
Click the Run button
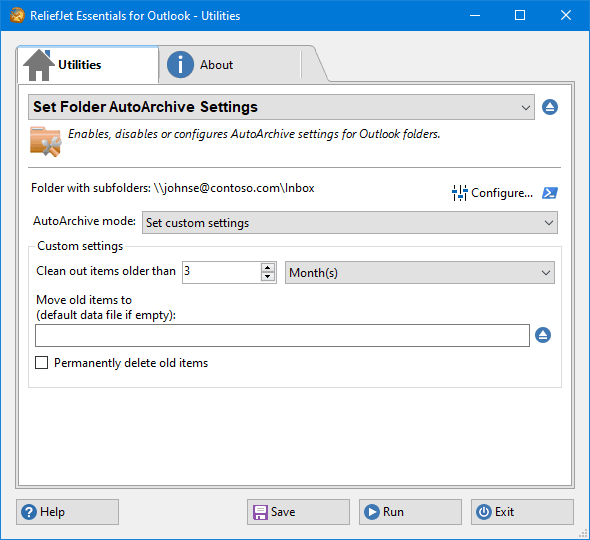[410, 512]
